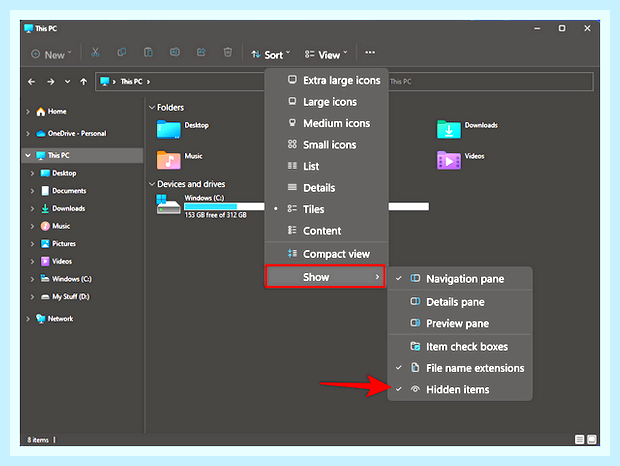Collapse This PC tree node
Viewport: 620px width, 466px height.
[x=28, y=155]
